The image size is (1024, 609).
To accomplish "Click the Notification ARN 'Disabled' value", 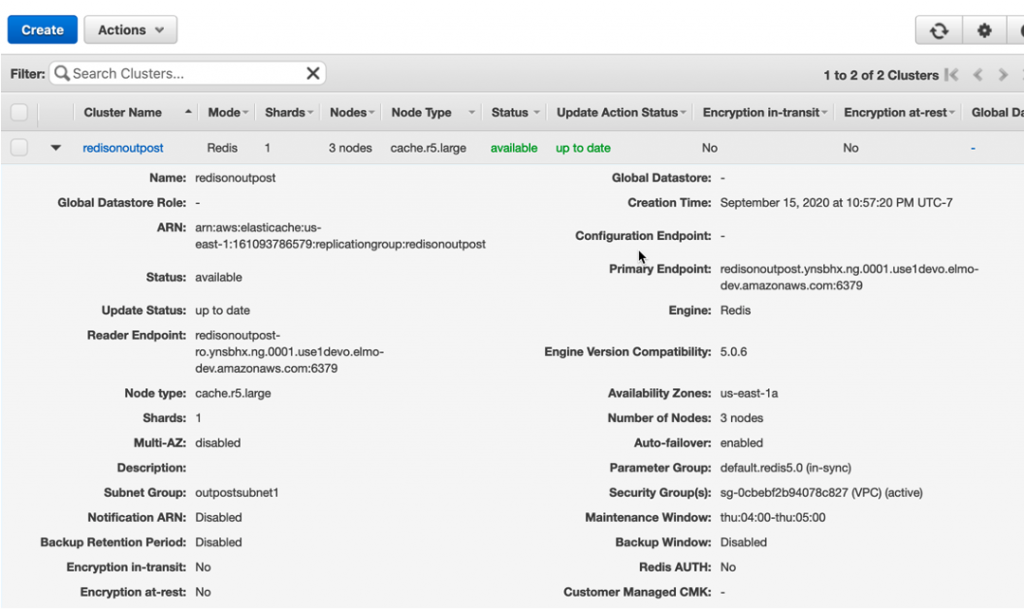I will coord(218,517).
